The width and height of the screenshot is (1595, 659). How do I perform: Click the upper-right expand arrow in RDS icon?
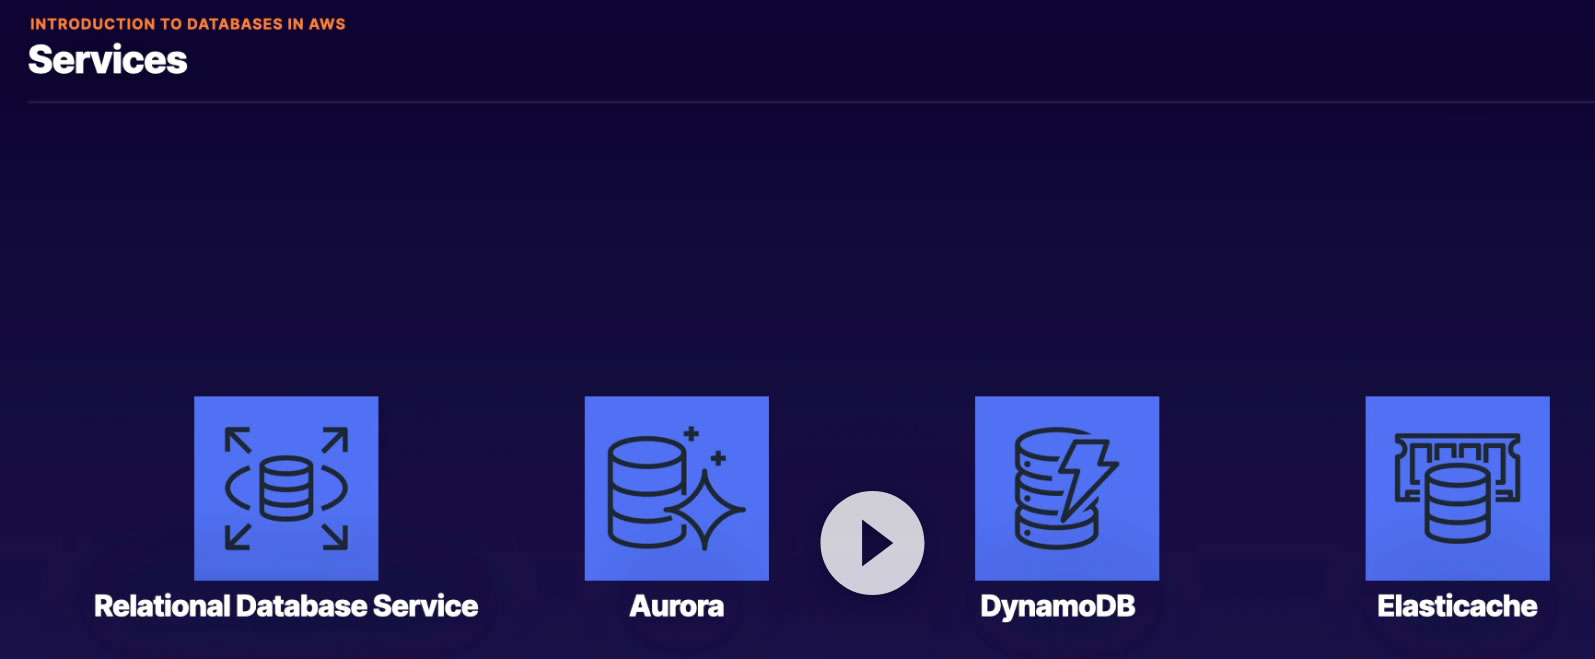click(336, 439)
